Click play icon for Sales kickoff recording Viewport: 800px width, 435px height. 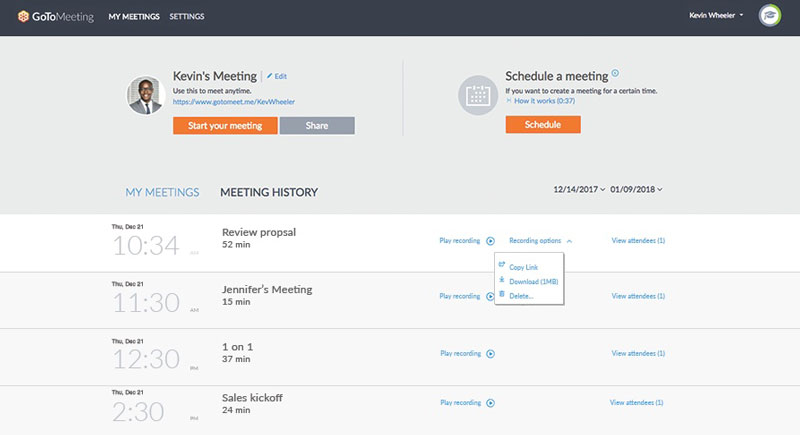pos(491,403)
